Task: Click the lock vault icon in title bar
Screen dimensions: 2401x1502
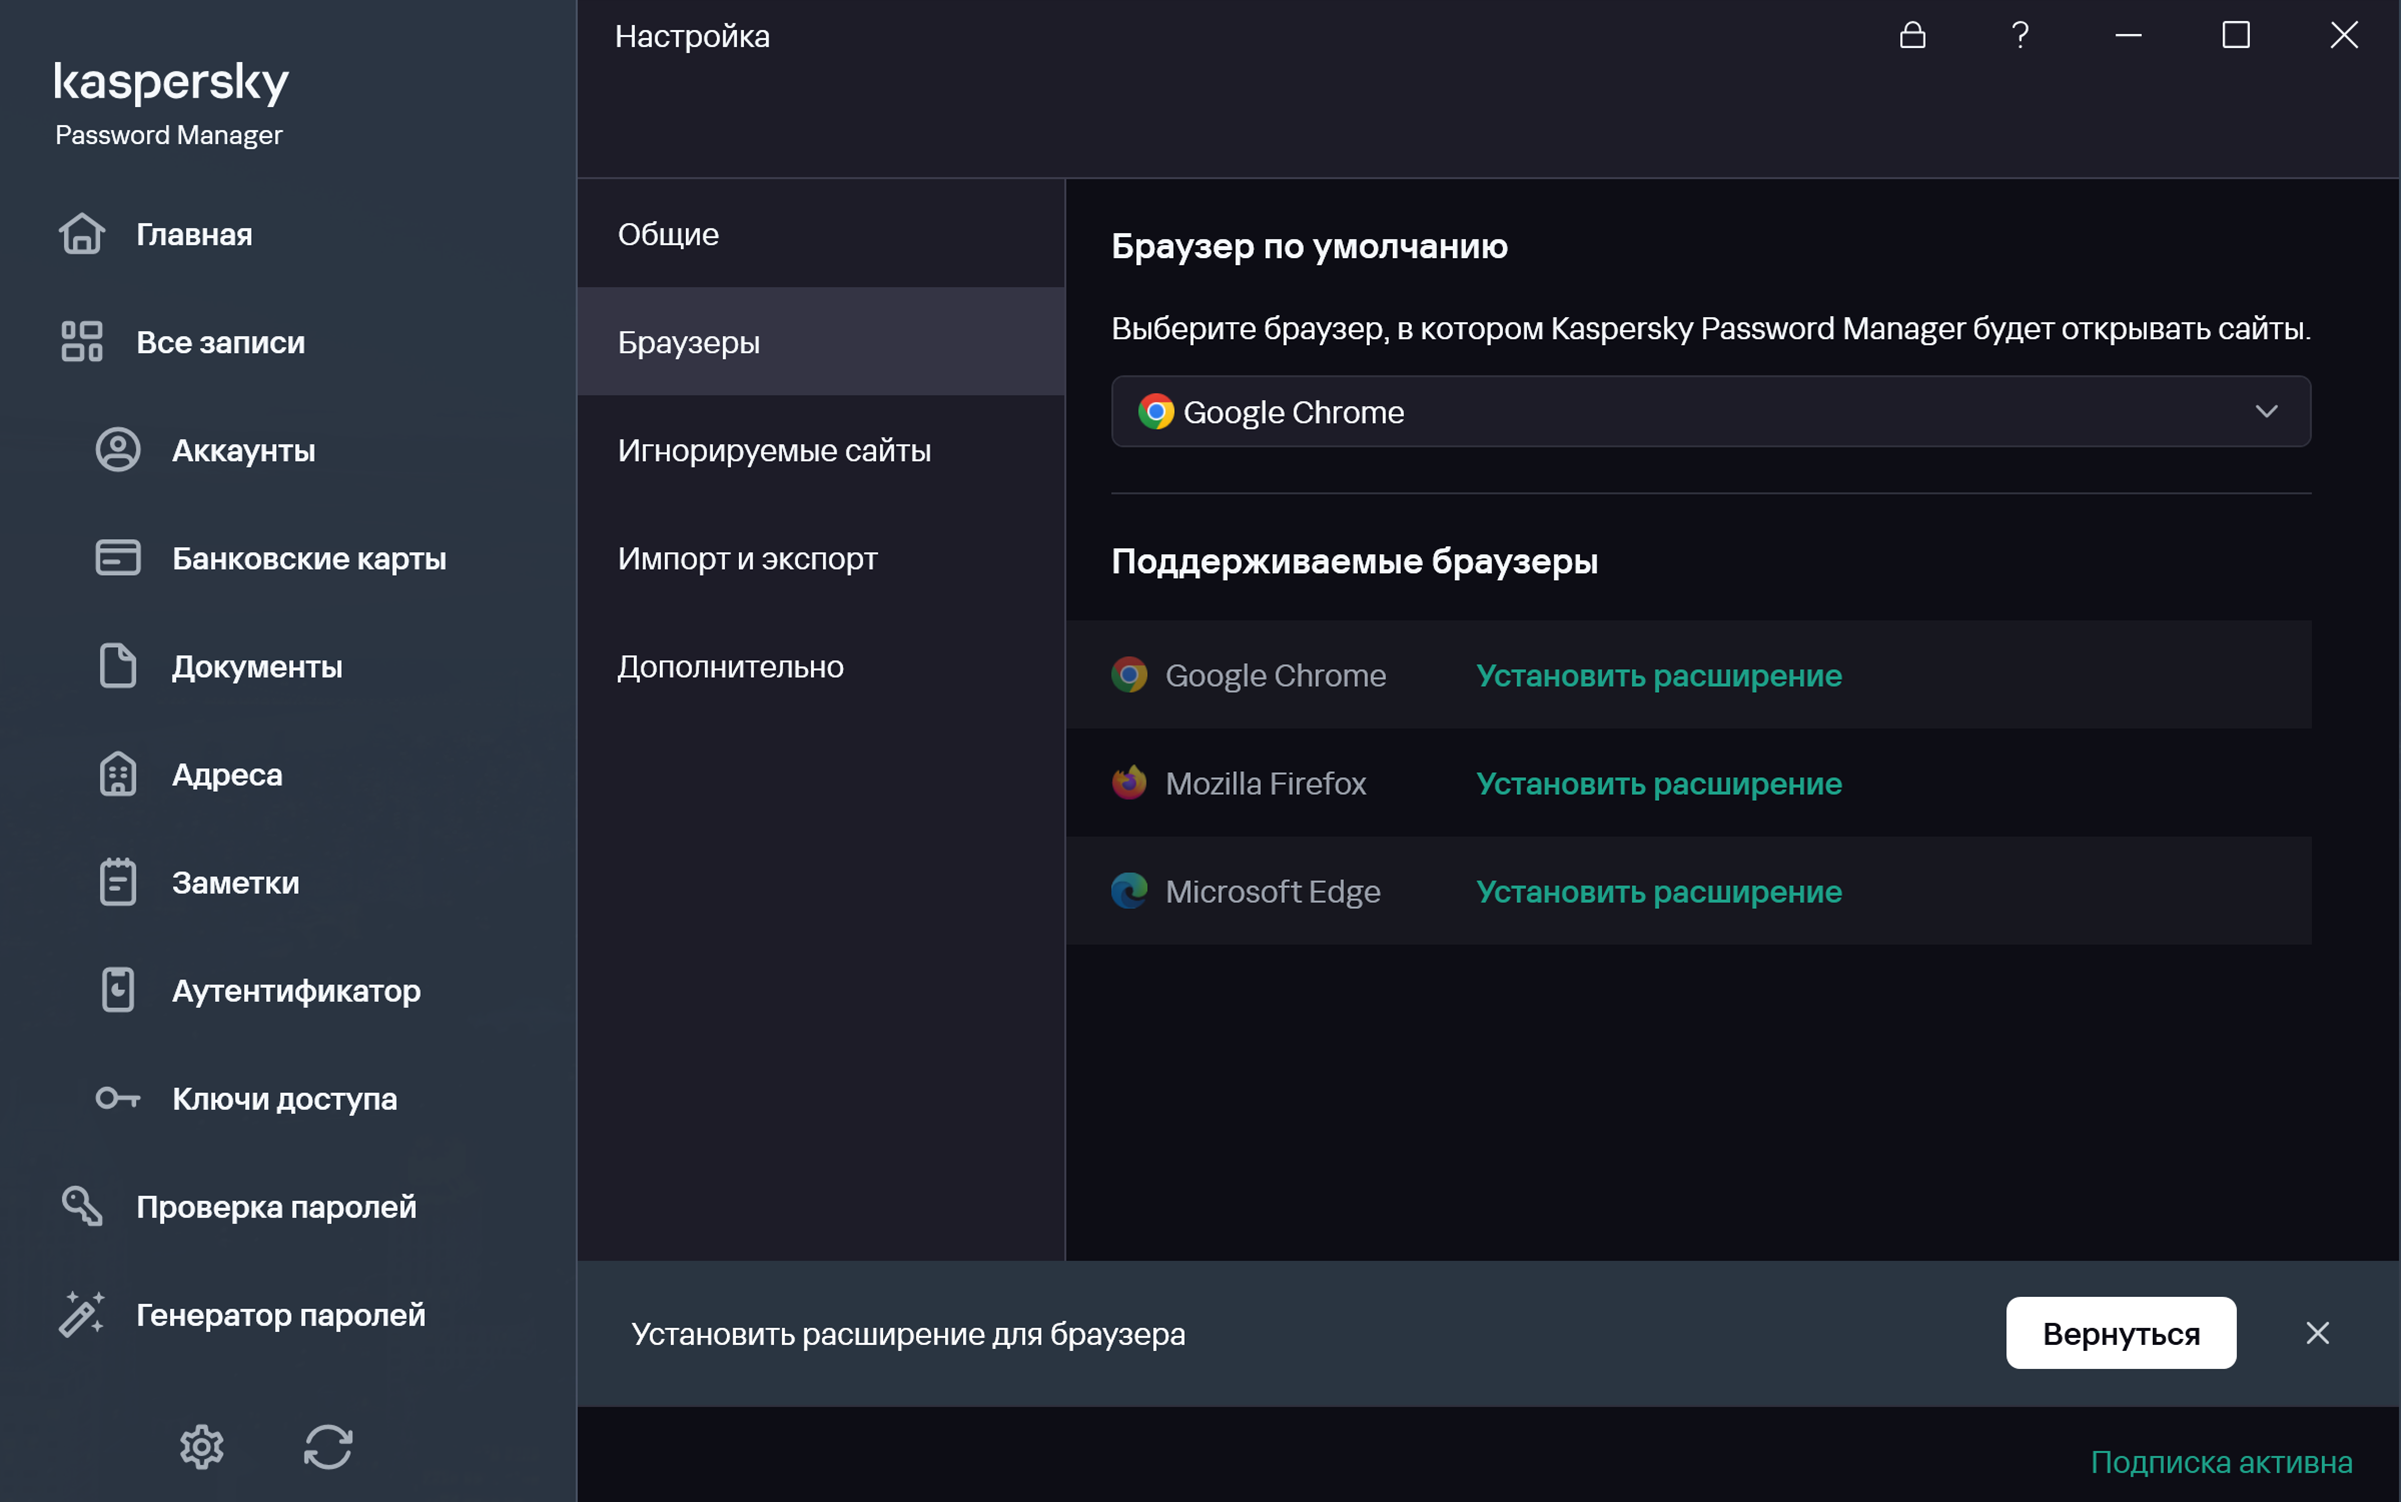Action: coord(1912,36)
